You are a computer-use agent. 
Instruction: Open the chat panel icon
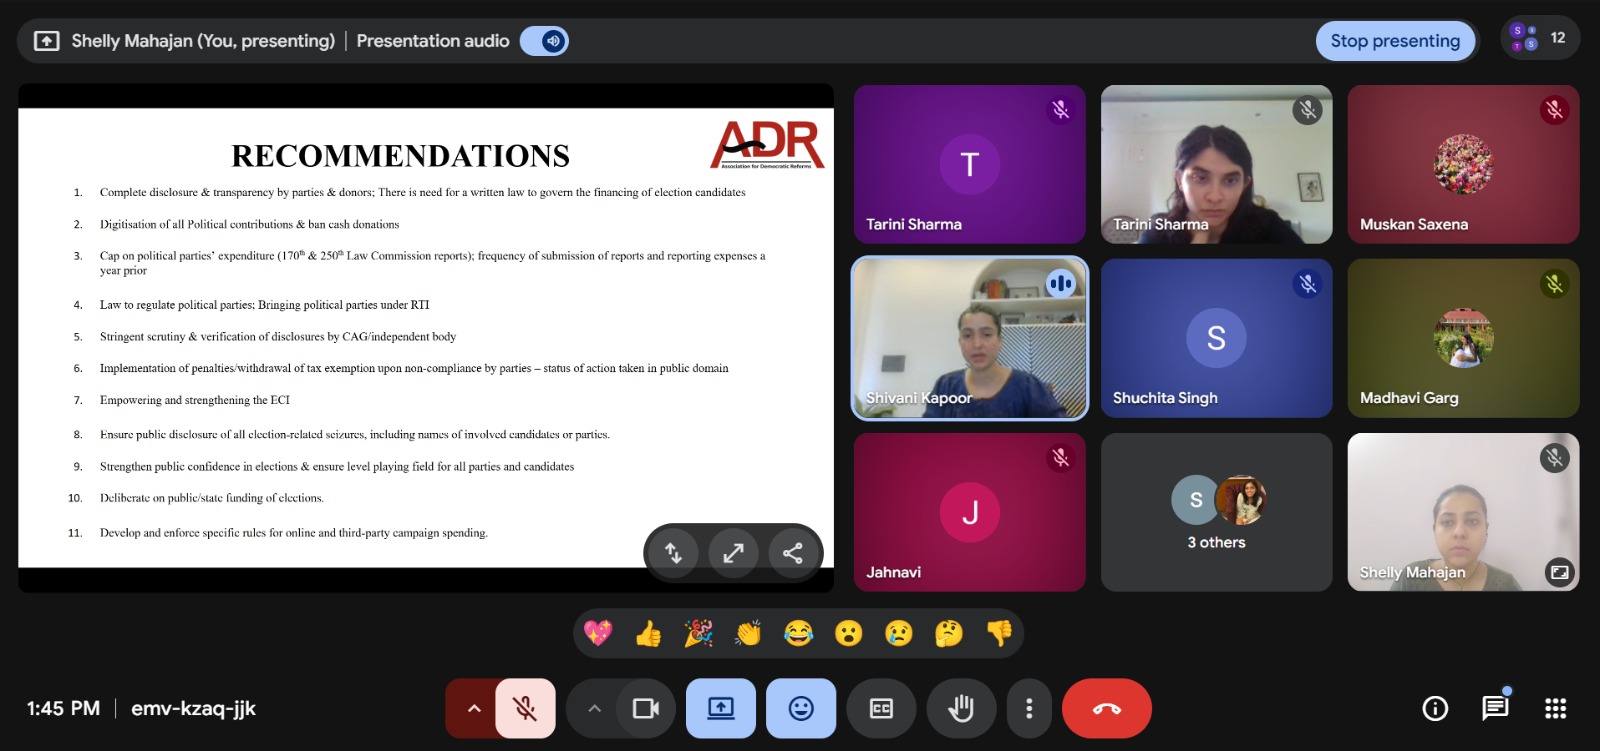(x=1494, y=709)
